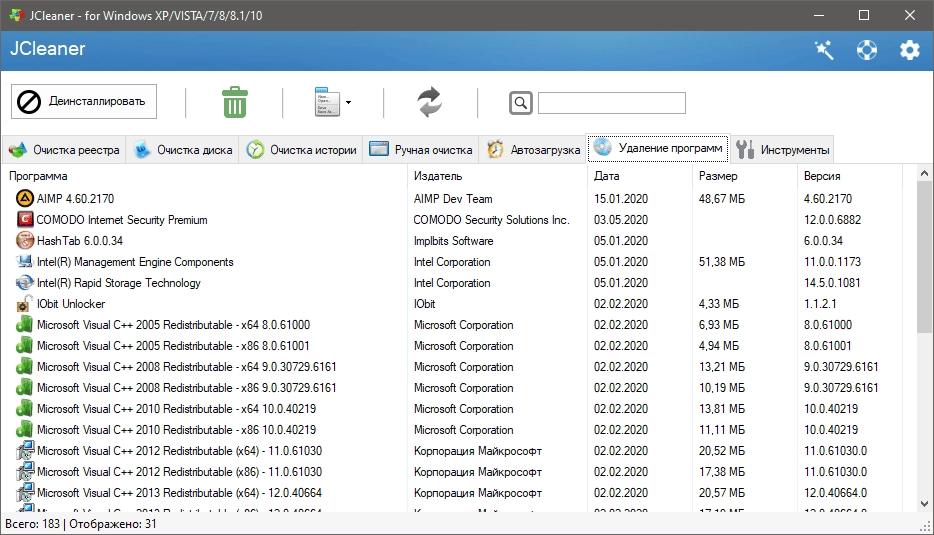Select the IObit Unlocker entry
The image size is (934, 535).
[x=71, y=304]
